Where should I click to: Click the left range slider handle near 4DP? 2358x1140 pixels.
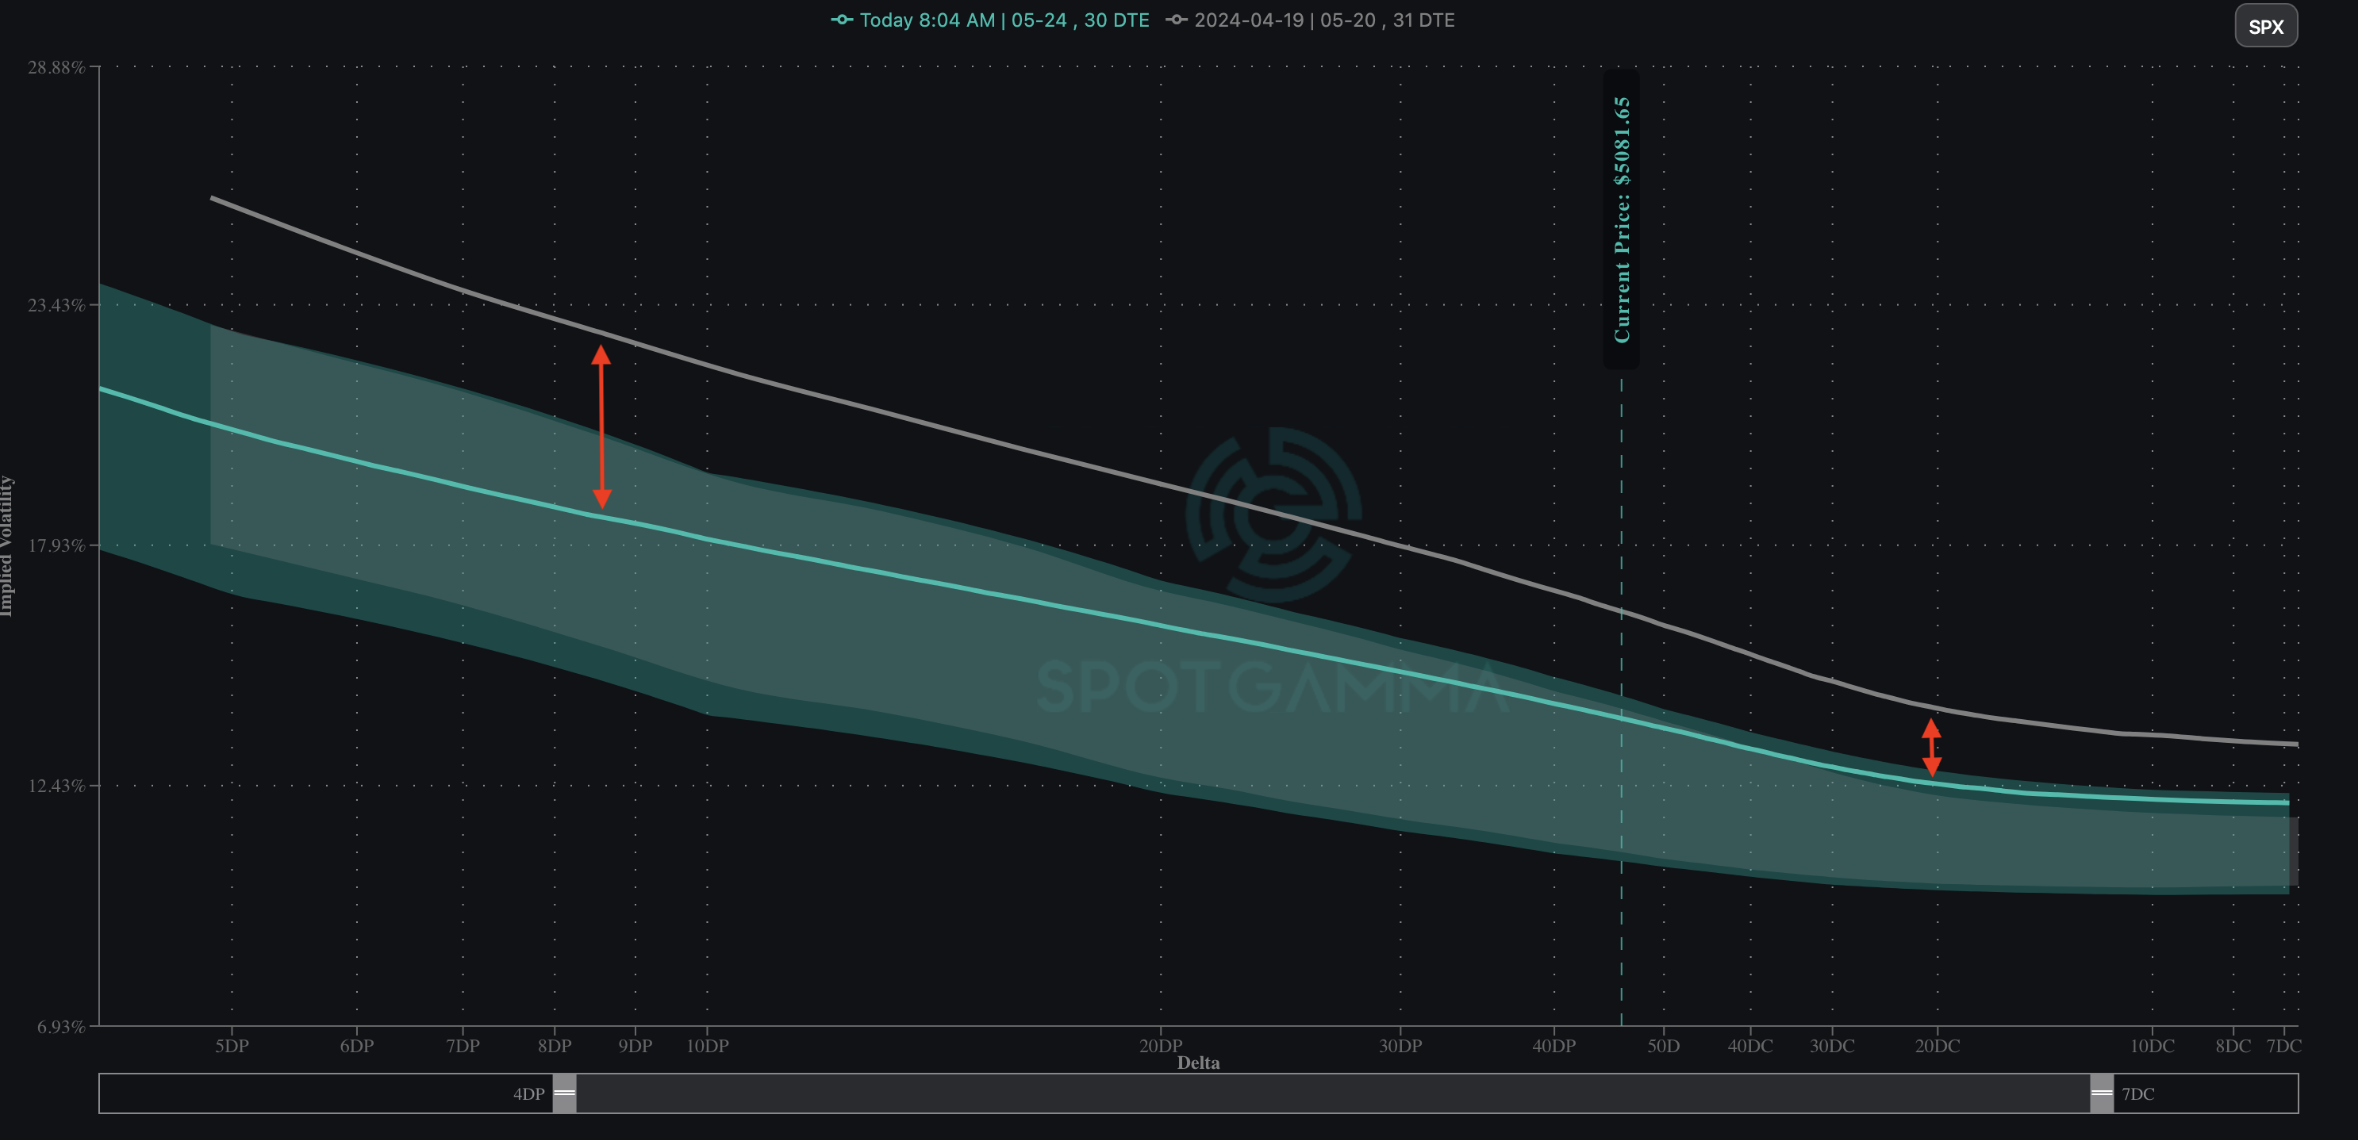pyautogui.click(x=565, y=1093)
